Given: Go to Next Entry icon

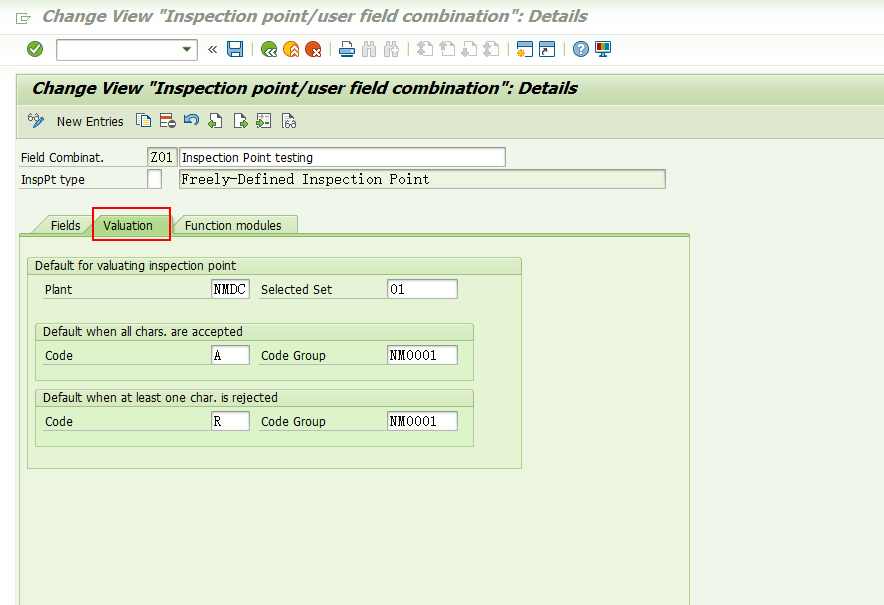Looking at the screenshot, I should [240, 121].
